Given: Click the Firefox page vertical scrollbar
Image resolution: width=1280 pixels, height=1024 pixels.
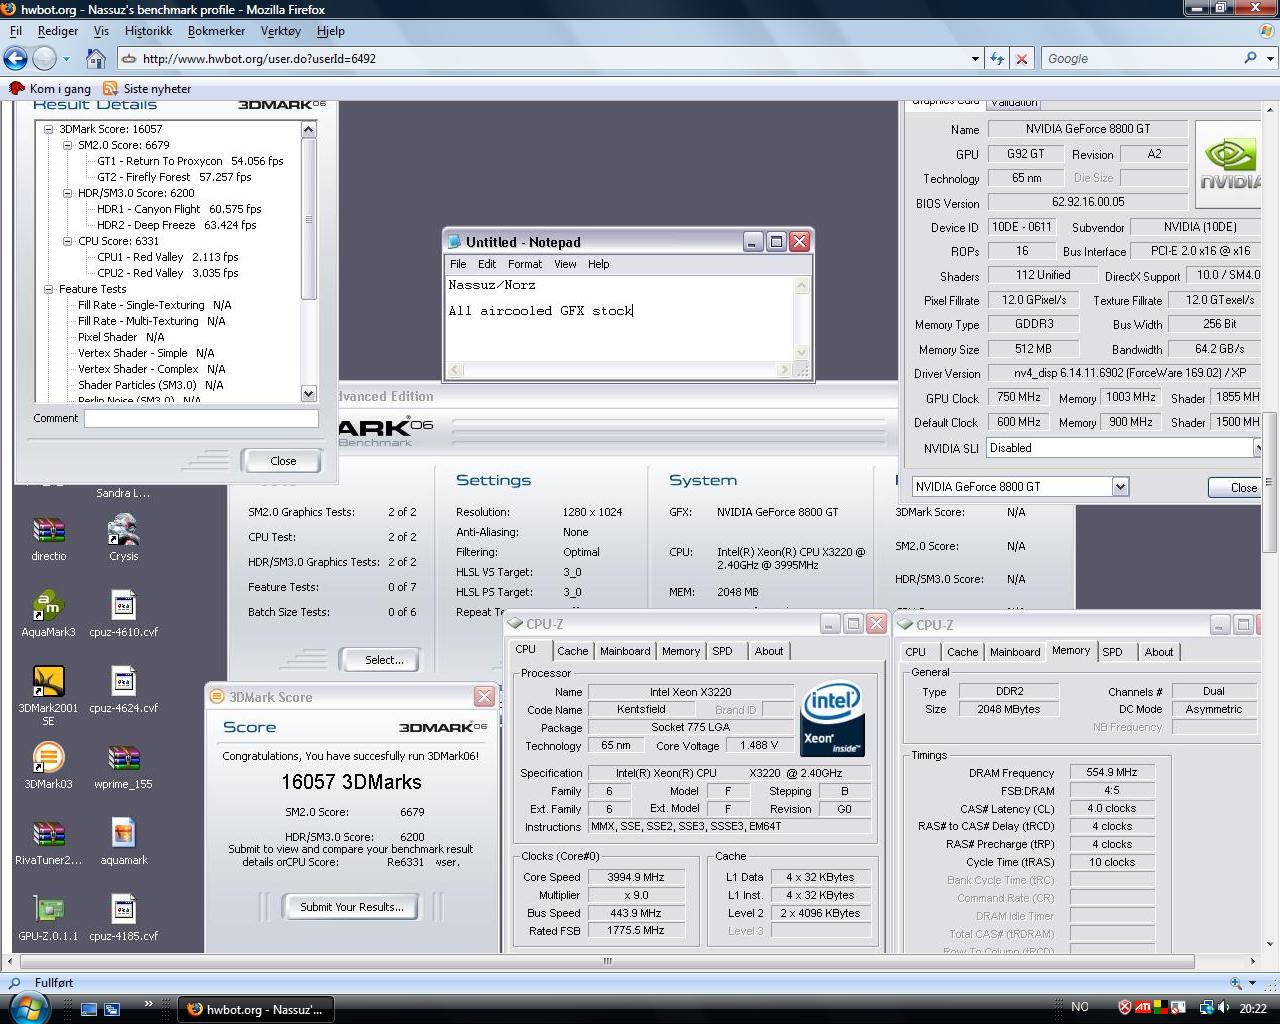Looking at the screenshot, I should tap(1270, 480).
